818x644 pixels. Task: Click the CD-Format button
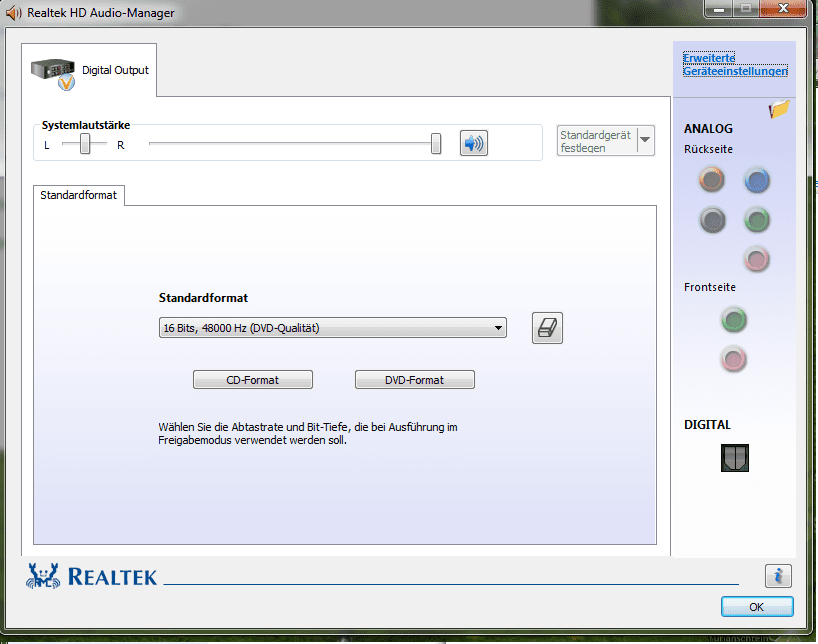(x=252, y=380)
